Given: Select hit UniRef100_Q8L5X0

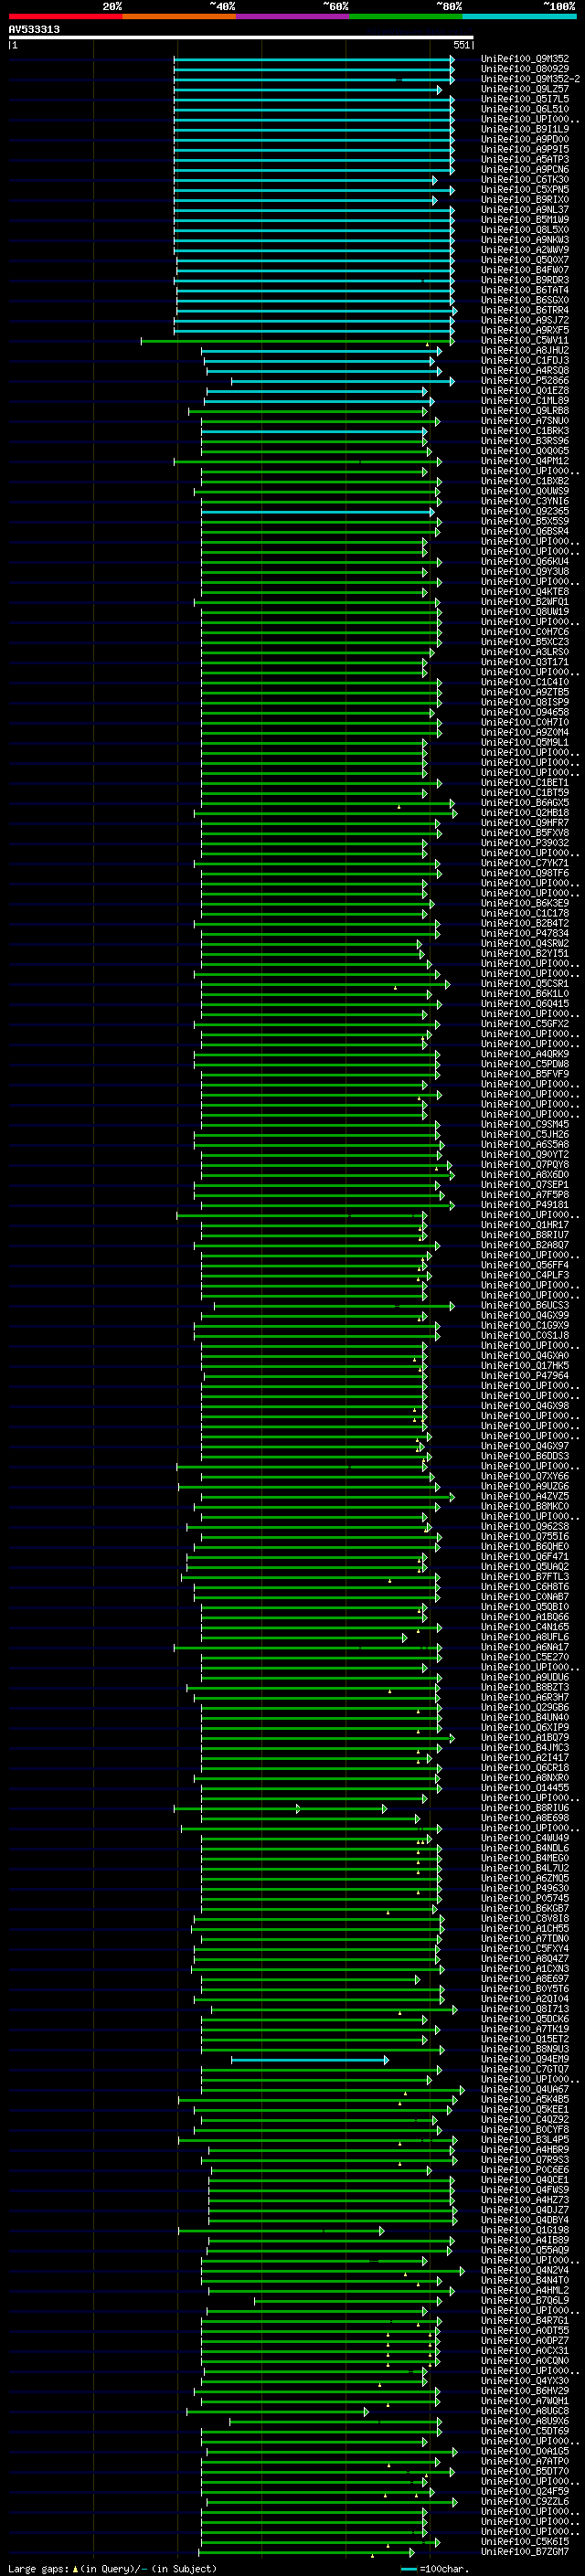Looking at the screenshot, I should click(525, 230).
